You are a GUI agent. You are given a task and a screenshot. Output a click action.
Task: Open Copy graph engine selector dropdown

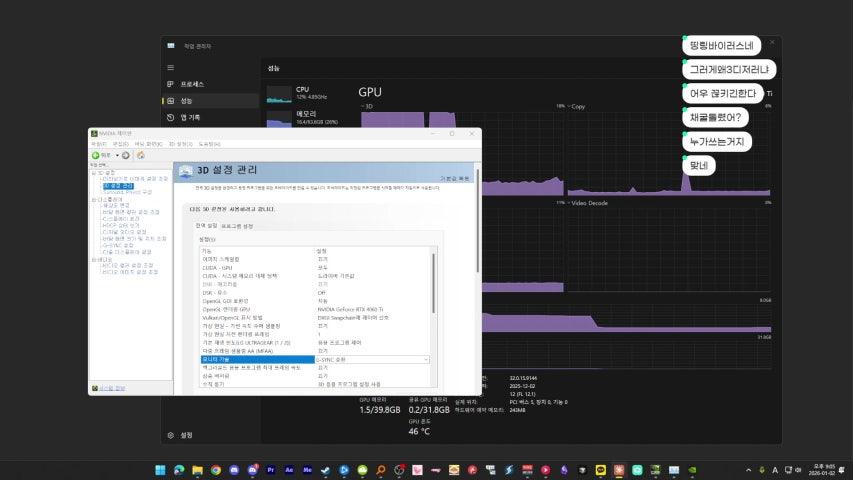(x=576, y=107)
